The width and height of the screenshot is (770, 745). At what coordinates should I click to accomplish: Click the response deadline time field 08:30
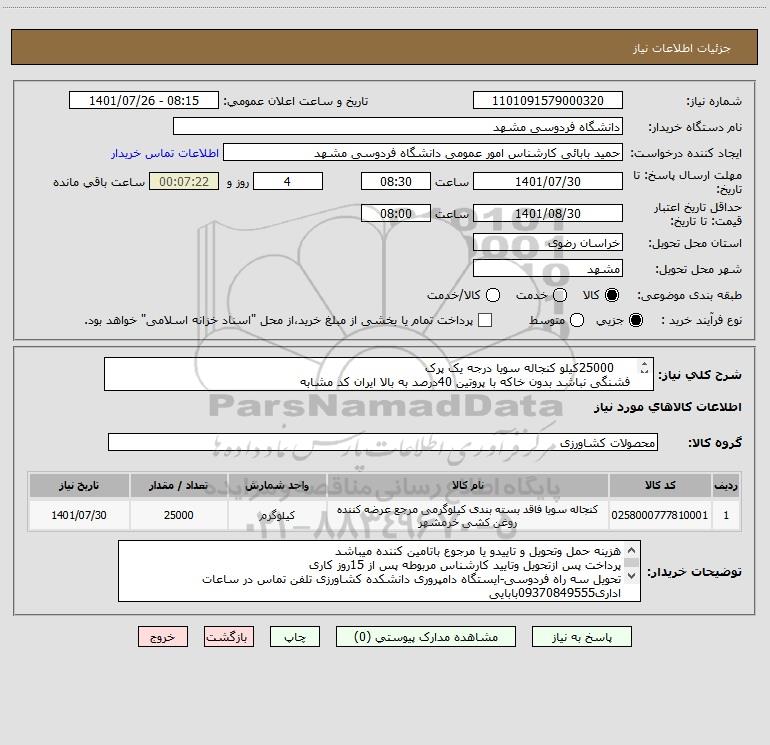(396, 181)
